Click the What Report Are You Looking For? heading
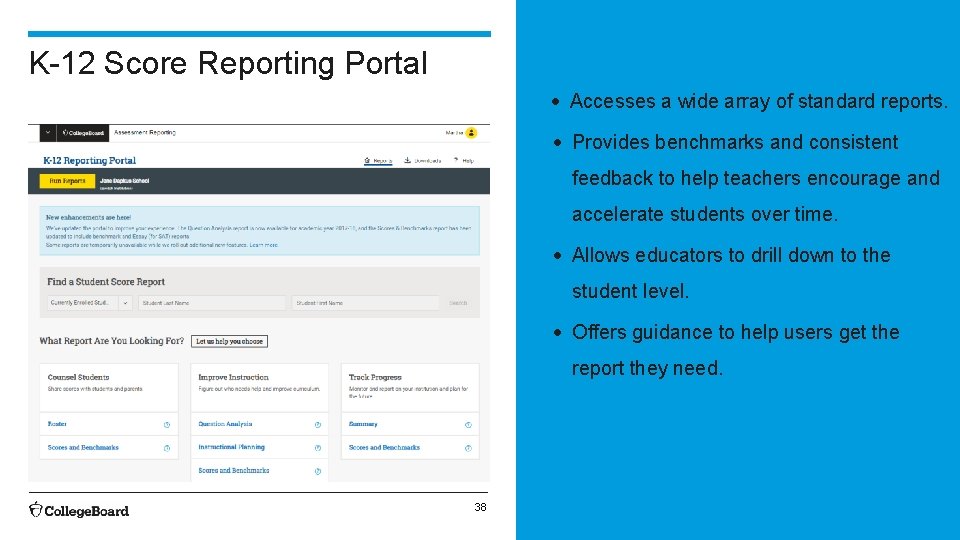Viewport: 960px width, 540px height. 111,340
